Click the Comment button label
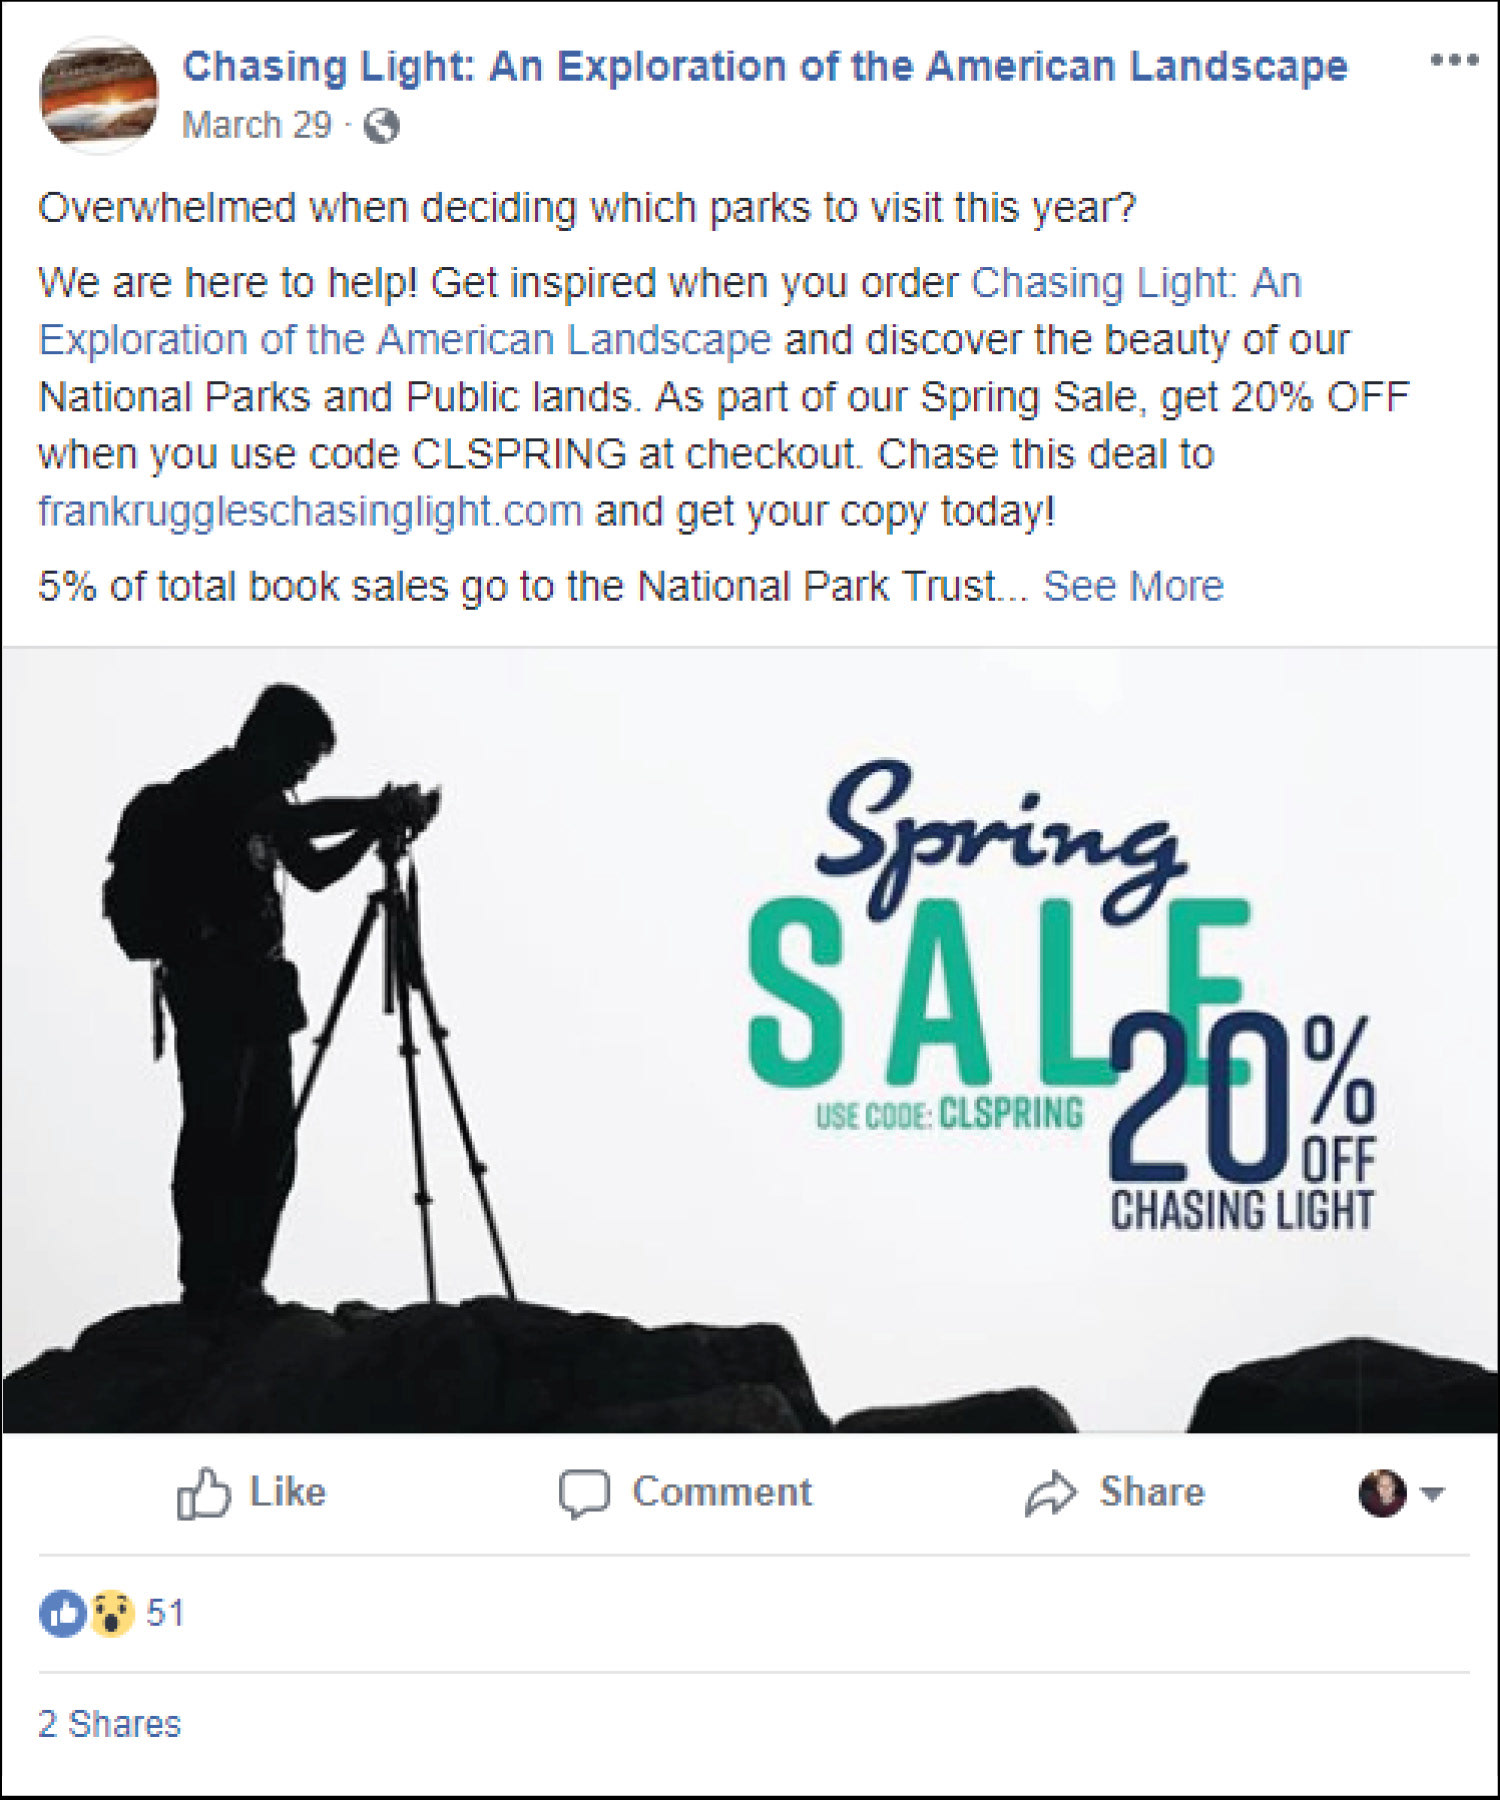Image resolution: width=1500 pixels, height=1800 pixels. tap(722, 1492)
